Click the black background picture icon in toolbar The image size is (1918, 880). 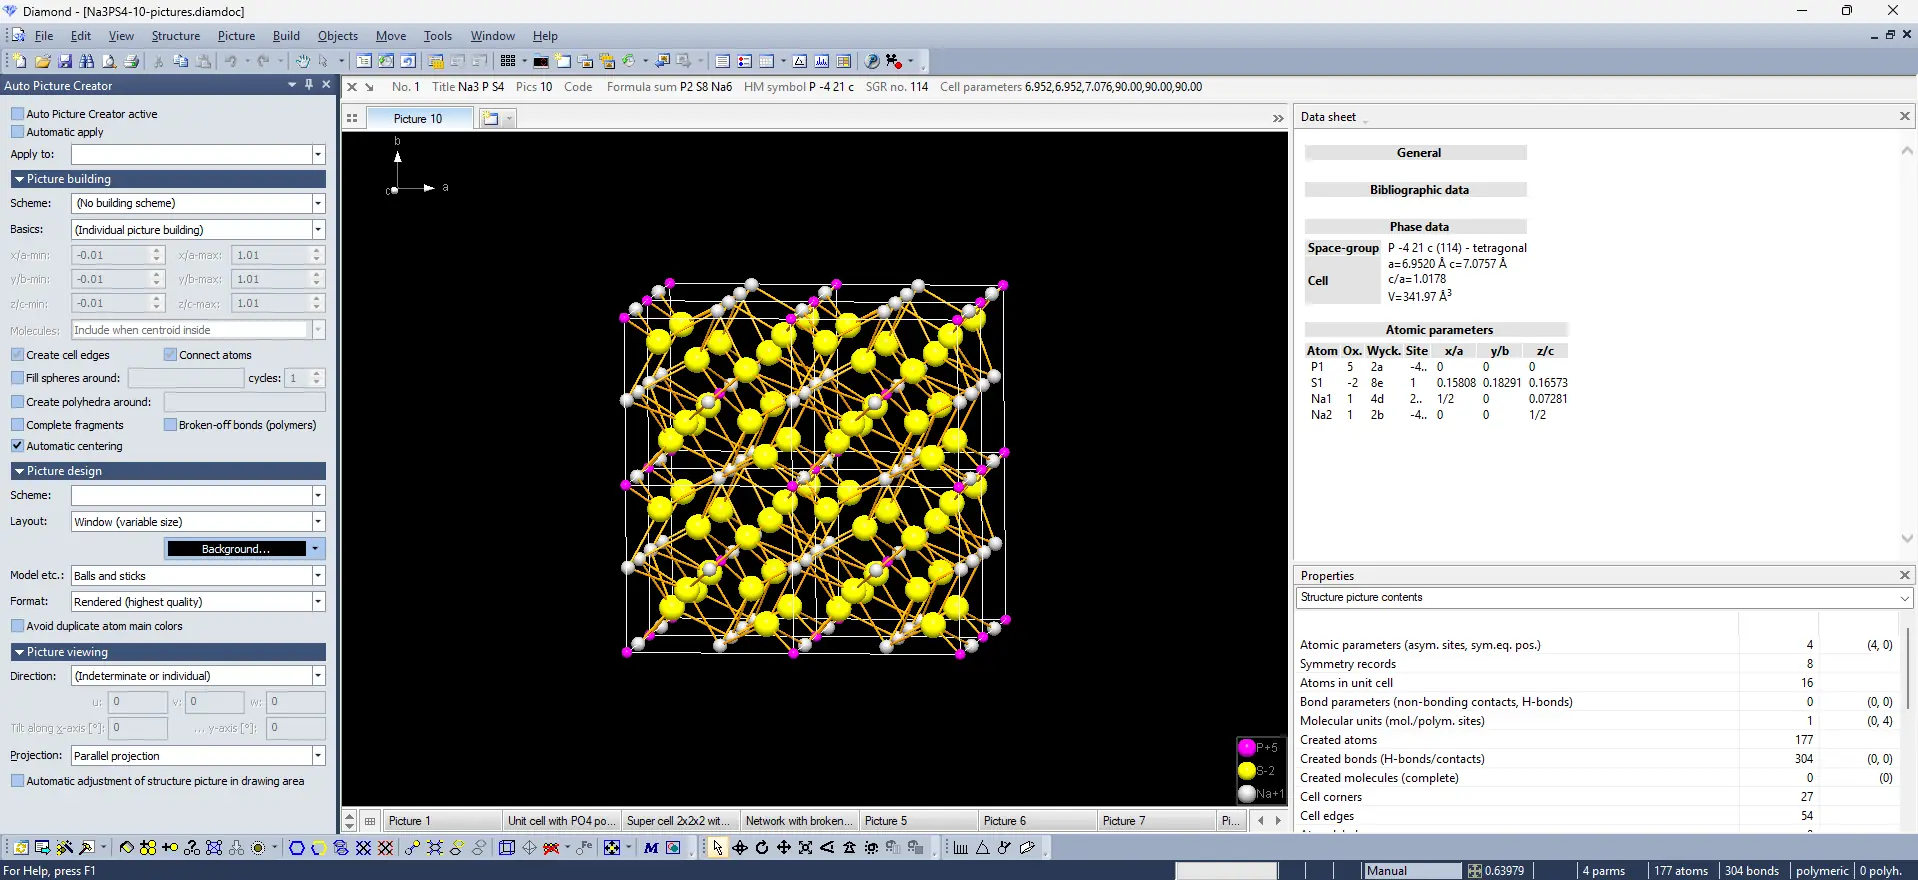tap(541, 61)
